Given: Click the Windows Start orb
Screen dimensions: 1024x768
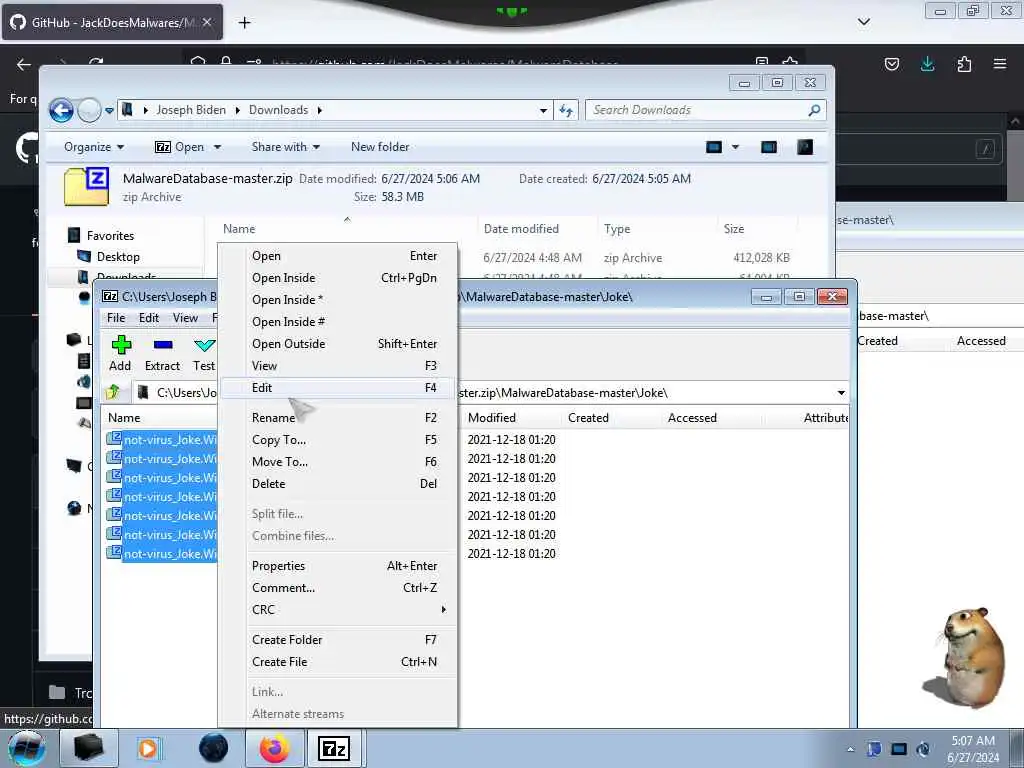Looking at the screenshot, I should 27,748.
